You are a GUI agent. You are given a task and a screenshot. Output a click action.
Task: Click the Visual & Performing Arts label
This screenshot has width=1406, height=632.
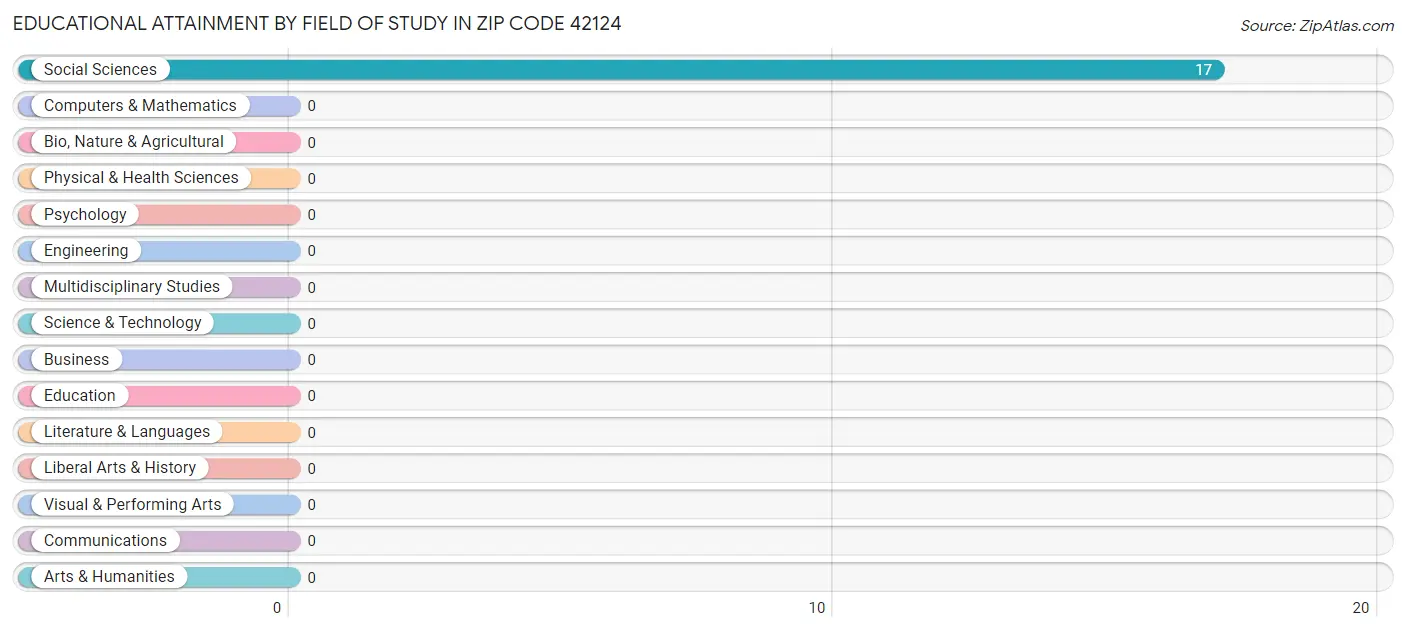pos(133,505)
